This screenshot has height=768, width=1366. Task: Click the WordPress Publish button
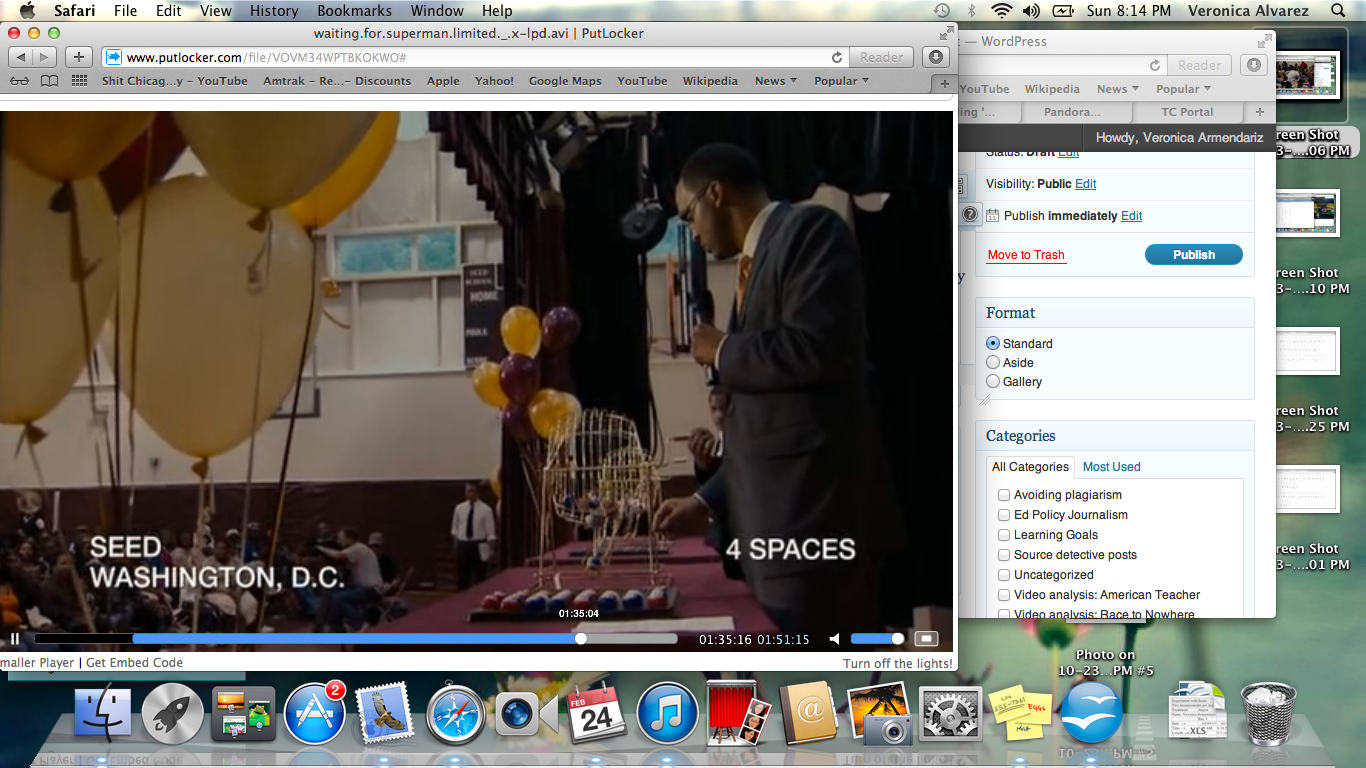1194,255
